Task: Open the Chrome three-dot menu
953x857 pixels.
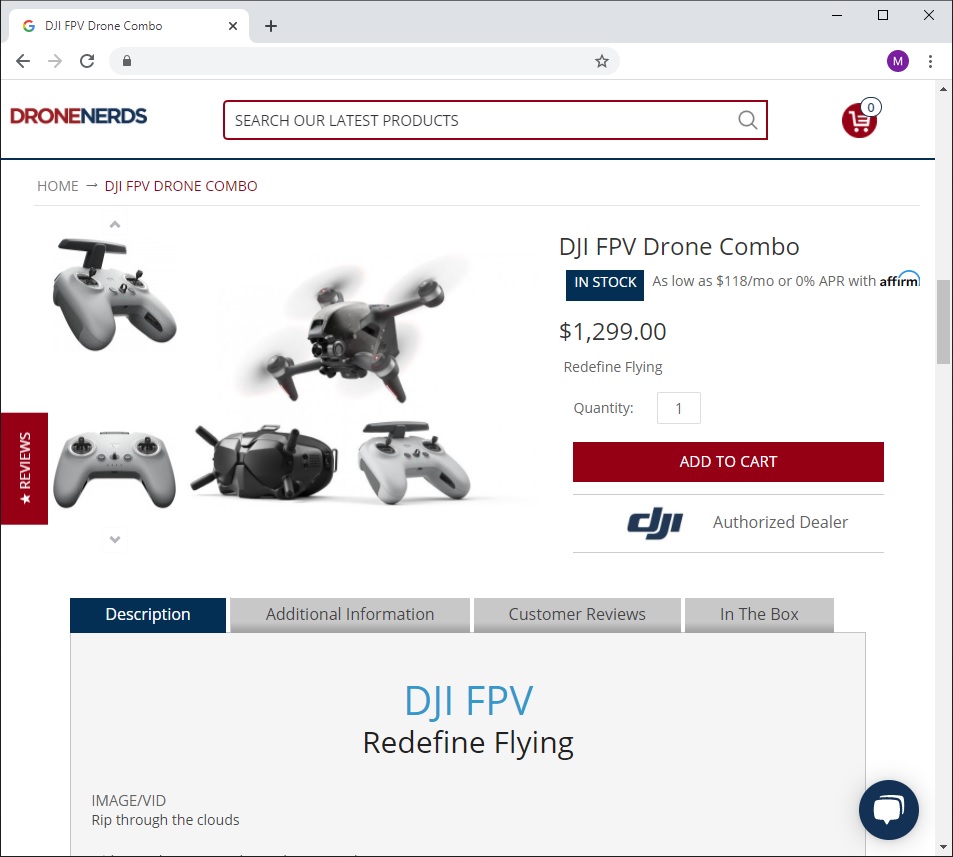Action: click(930, 61)
